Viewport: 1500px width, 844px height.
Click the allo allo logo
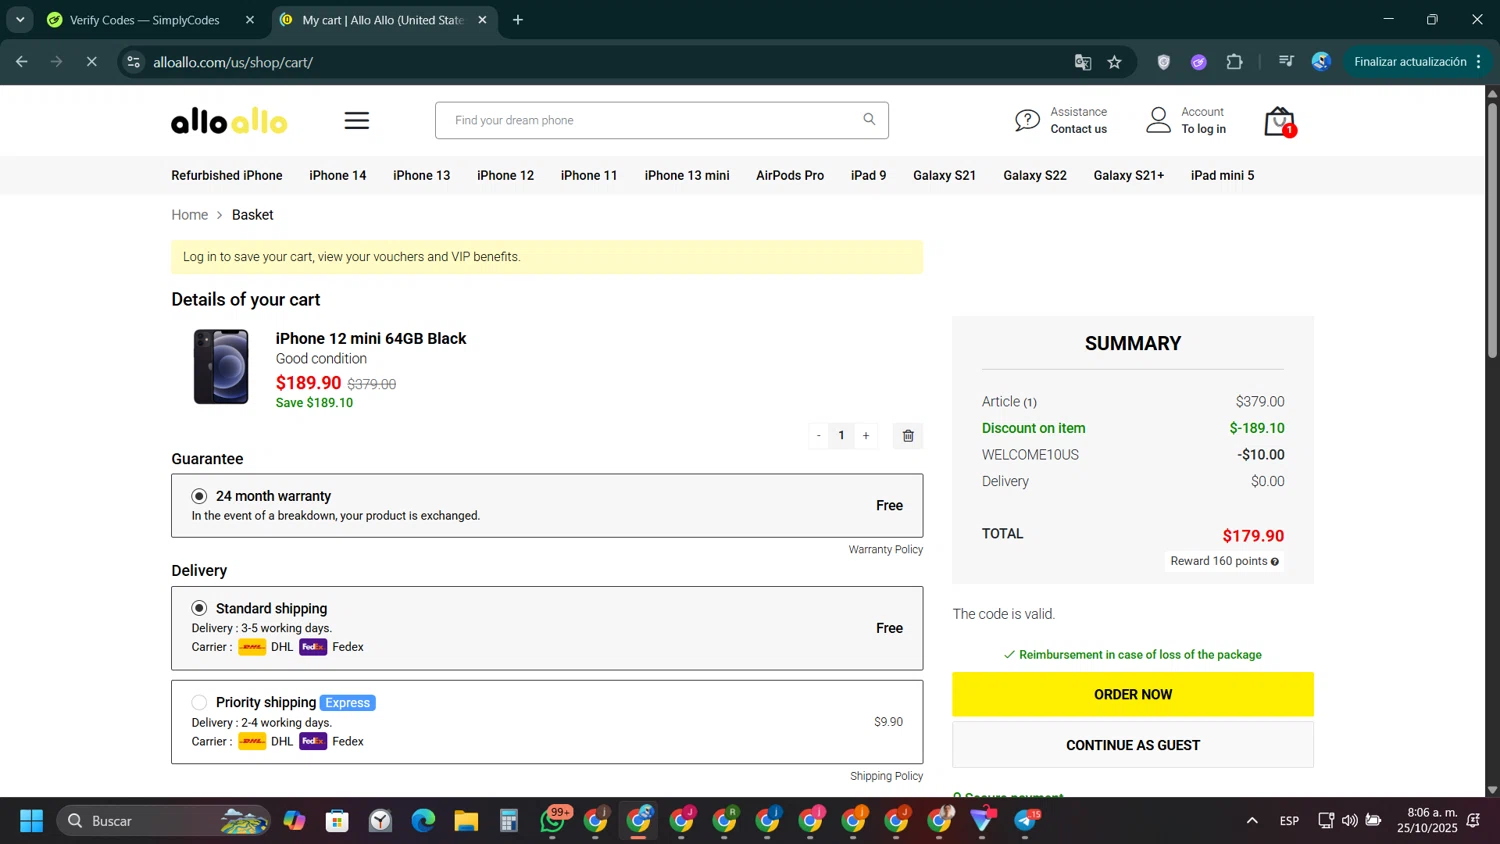229,122
